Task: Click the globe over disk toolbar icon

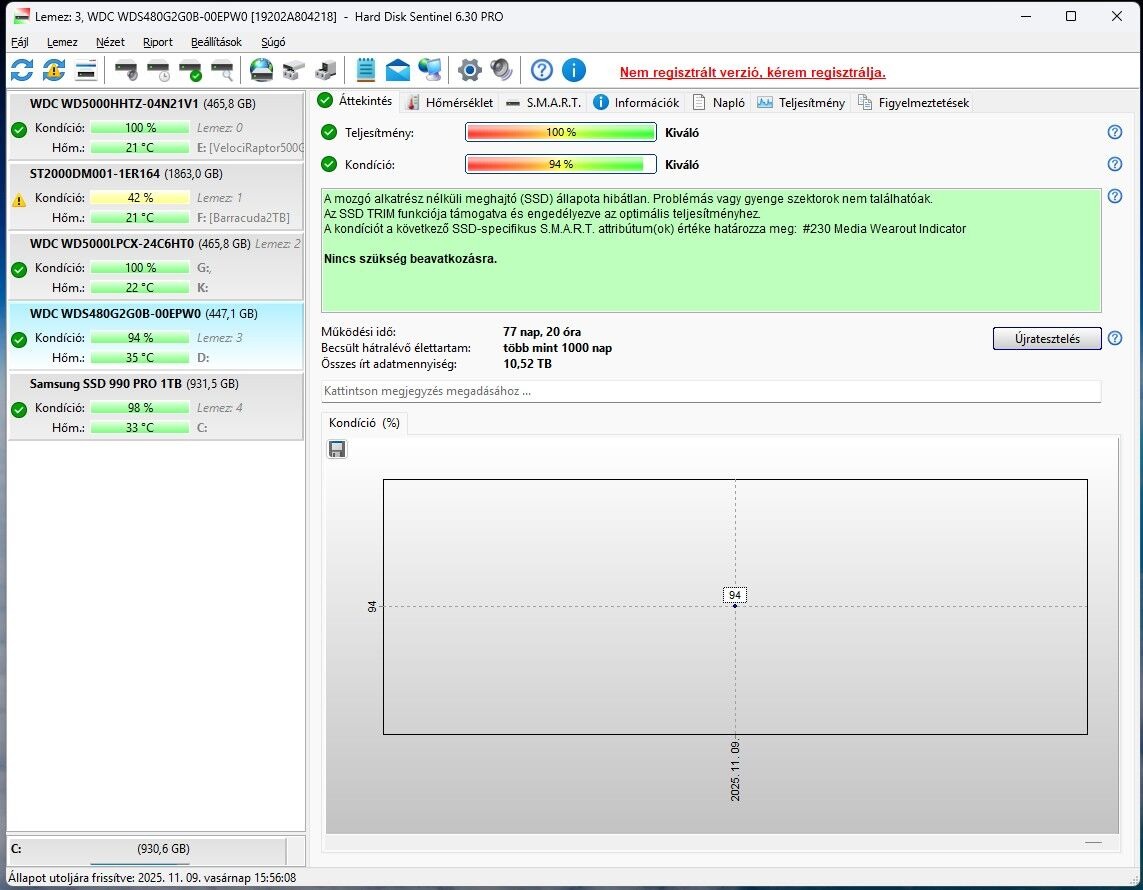Action: click(261, 71)
